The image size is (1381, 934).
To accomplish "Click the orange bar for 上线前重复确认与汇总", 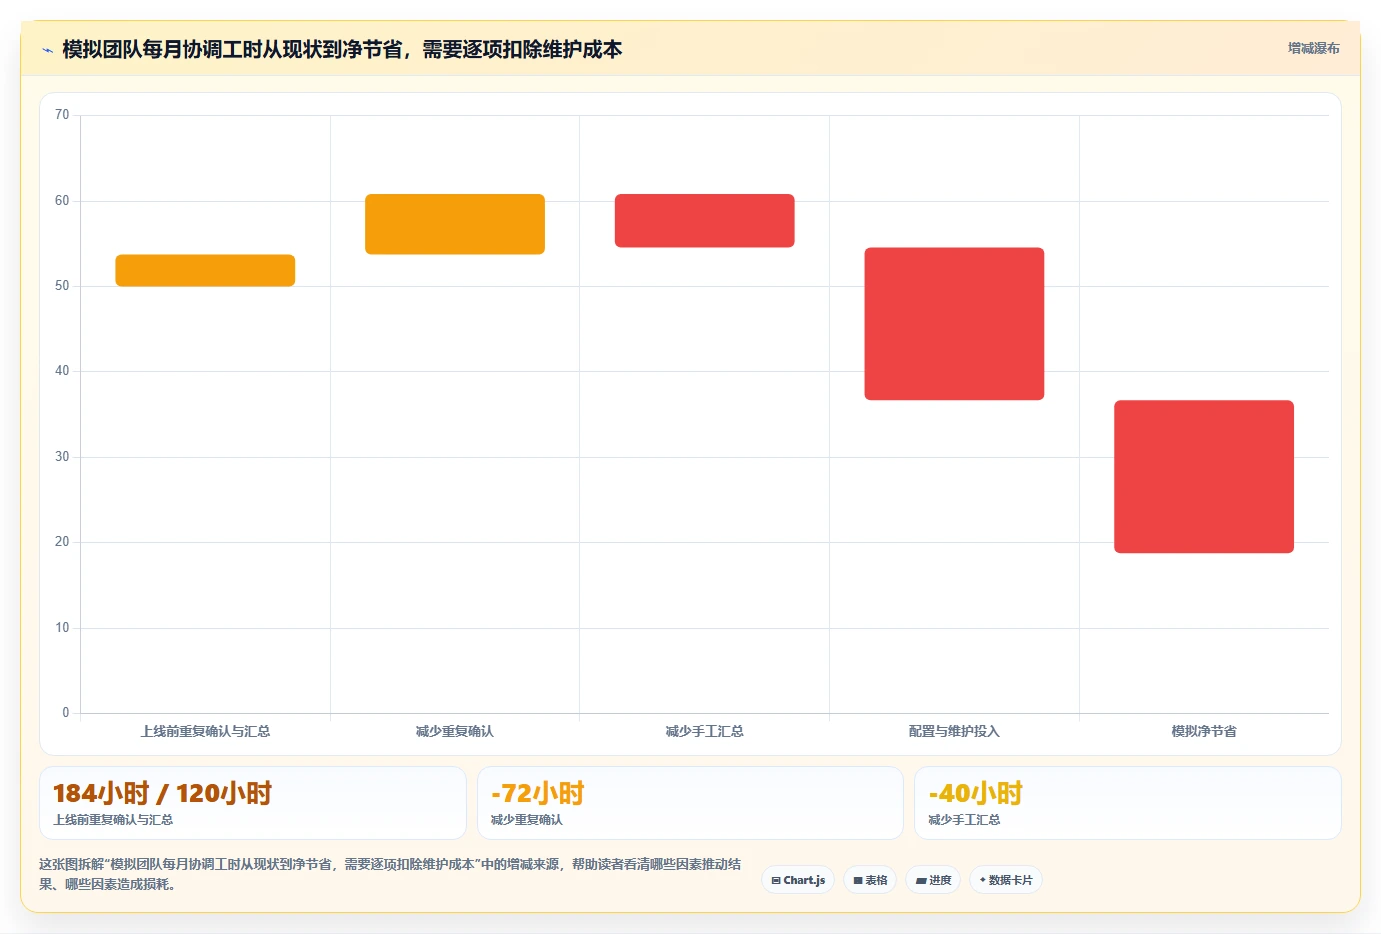I will click(x=205, y=270).
